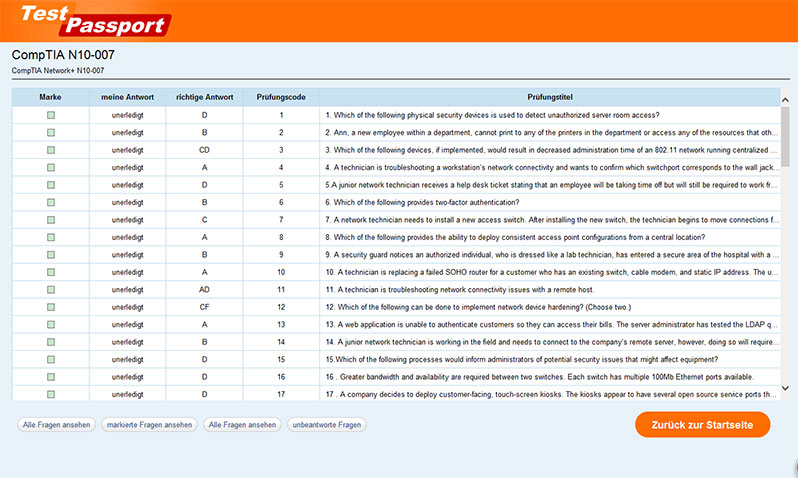
Task: Open question 15 about potential security issues
Action: point(522,359)
